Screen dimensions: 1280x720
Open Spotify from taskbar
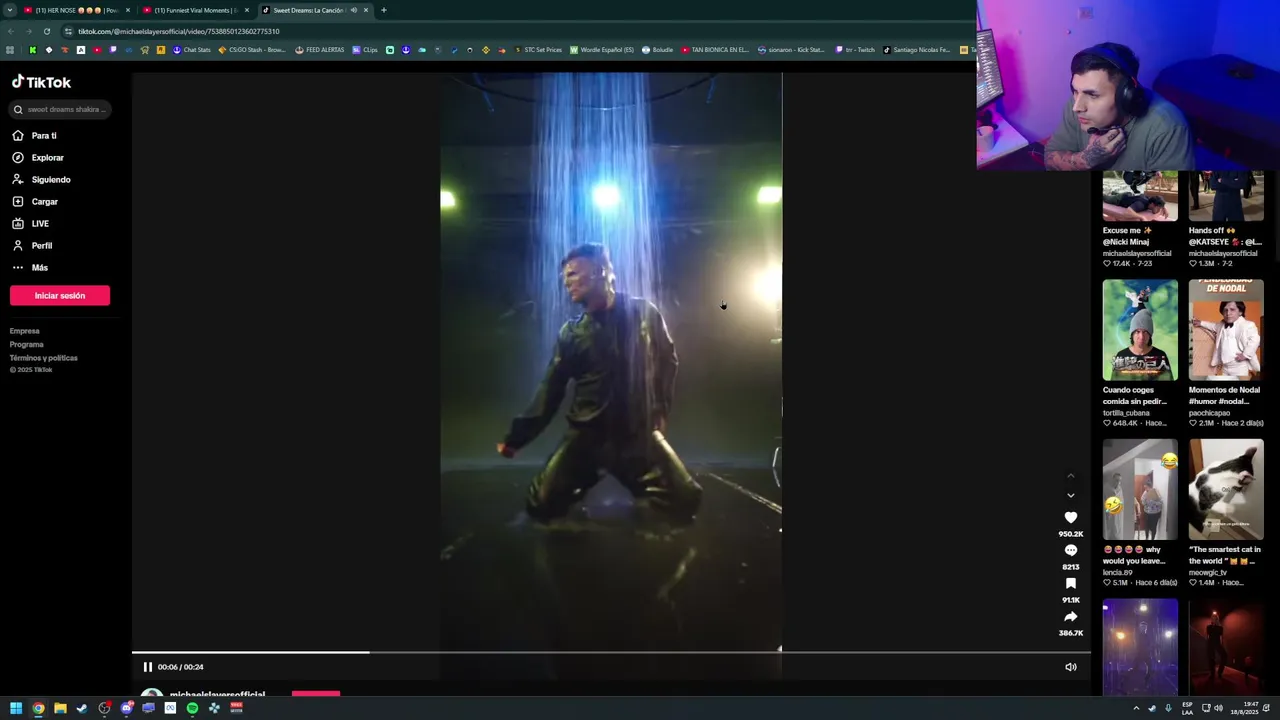click(x=192, y=708)
